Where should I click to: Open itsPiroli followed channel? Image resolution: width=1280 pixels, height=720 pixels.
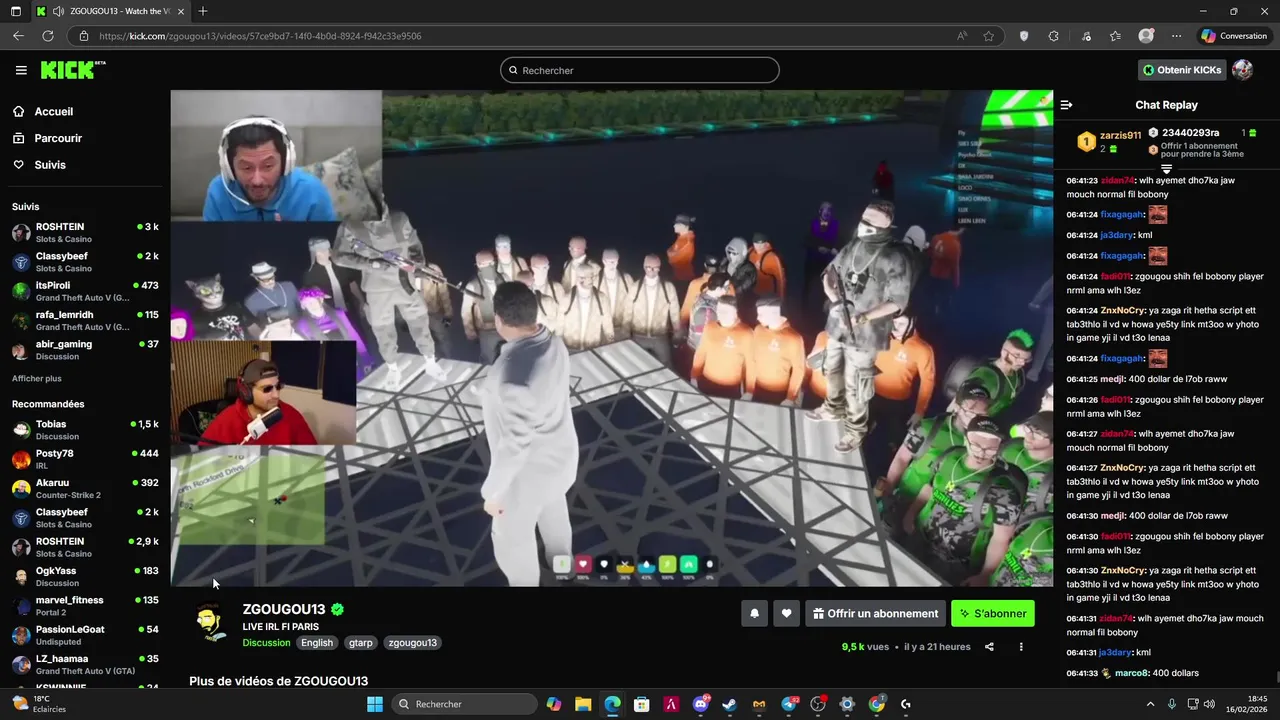pyautogui.click(x=85, y=291)
